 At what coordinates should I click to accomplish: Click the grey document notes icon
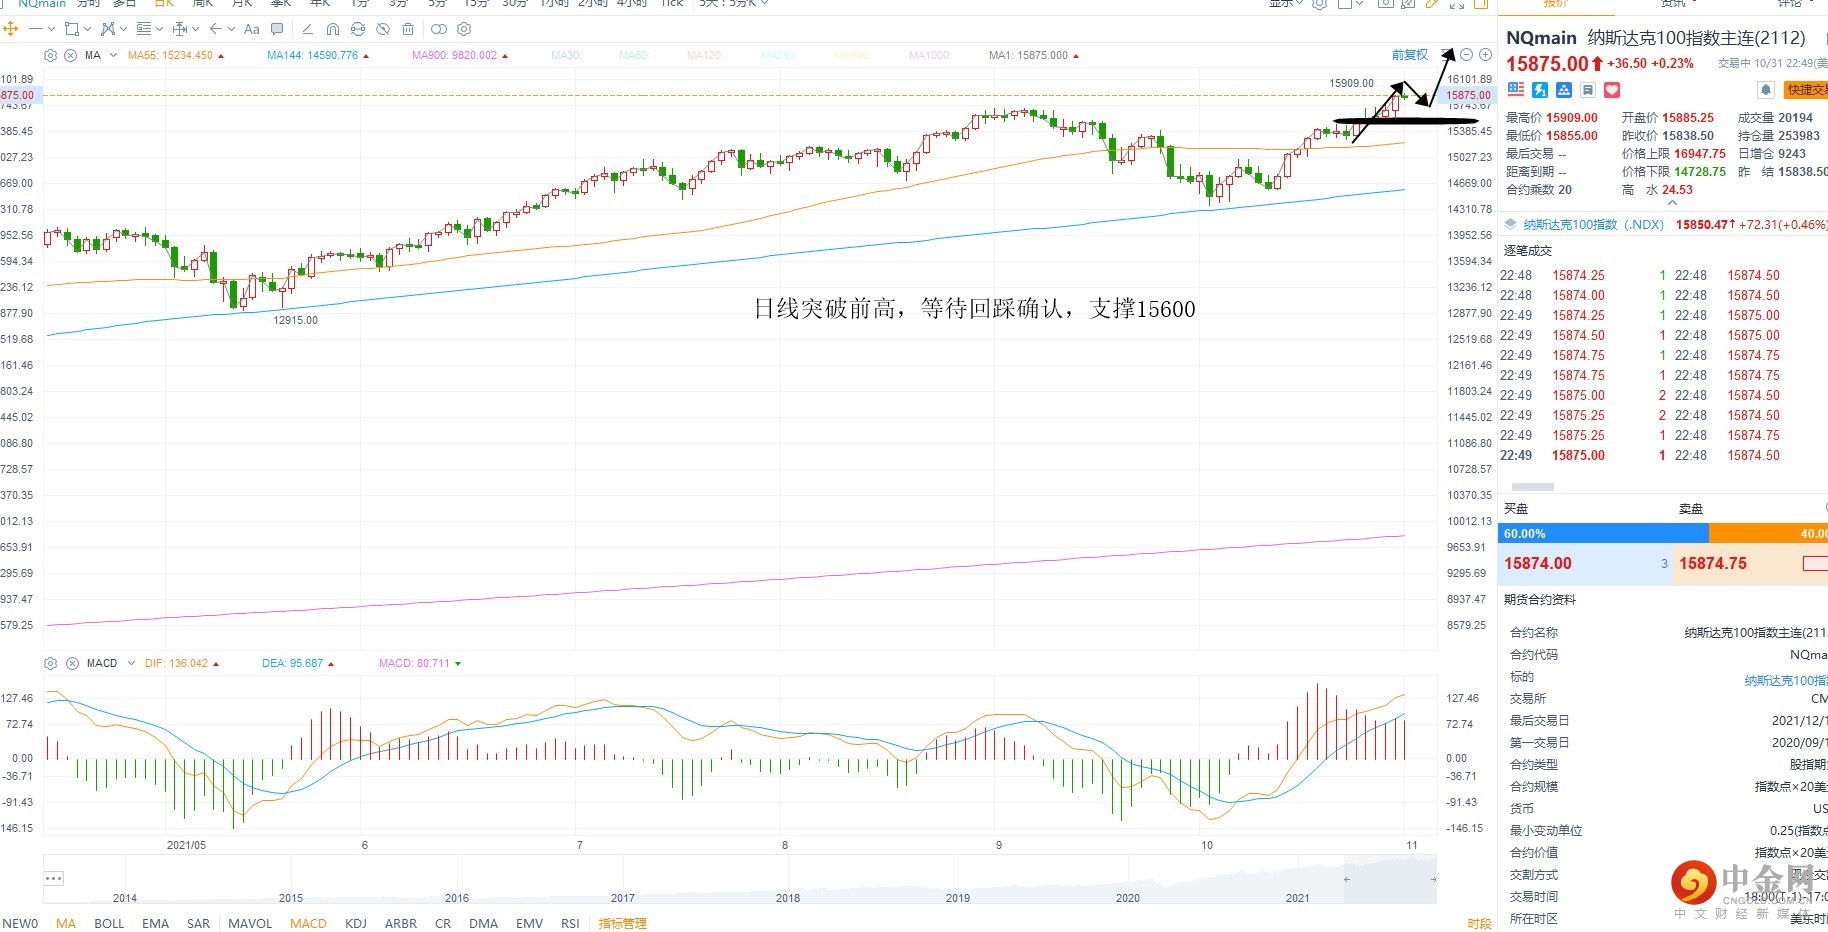coord(1588,90)
